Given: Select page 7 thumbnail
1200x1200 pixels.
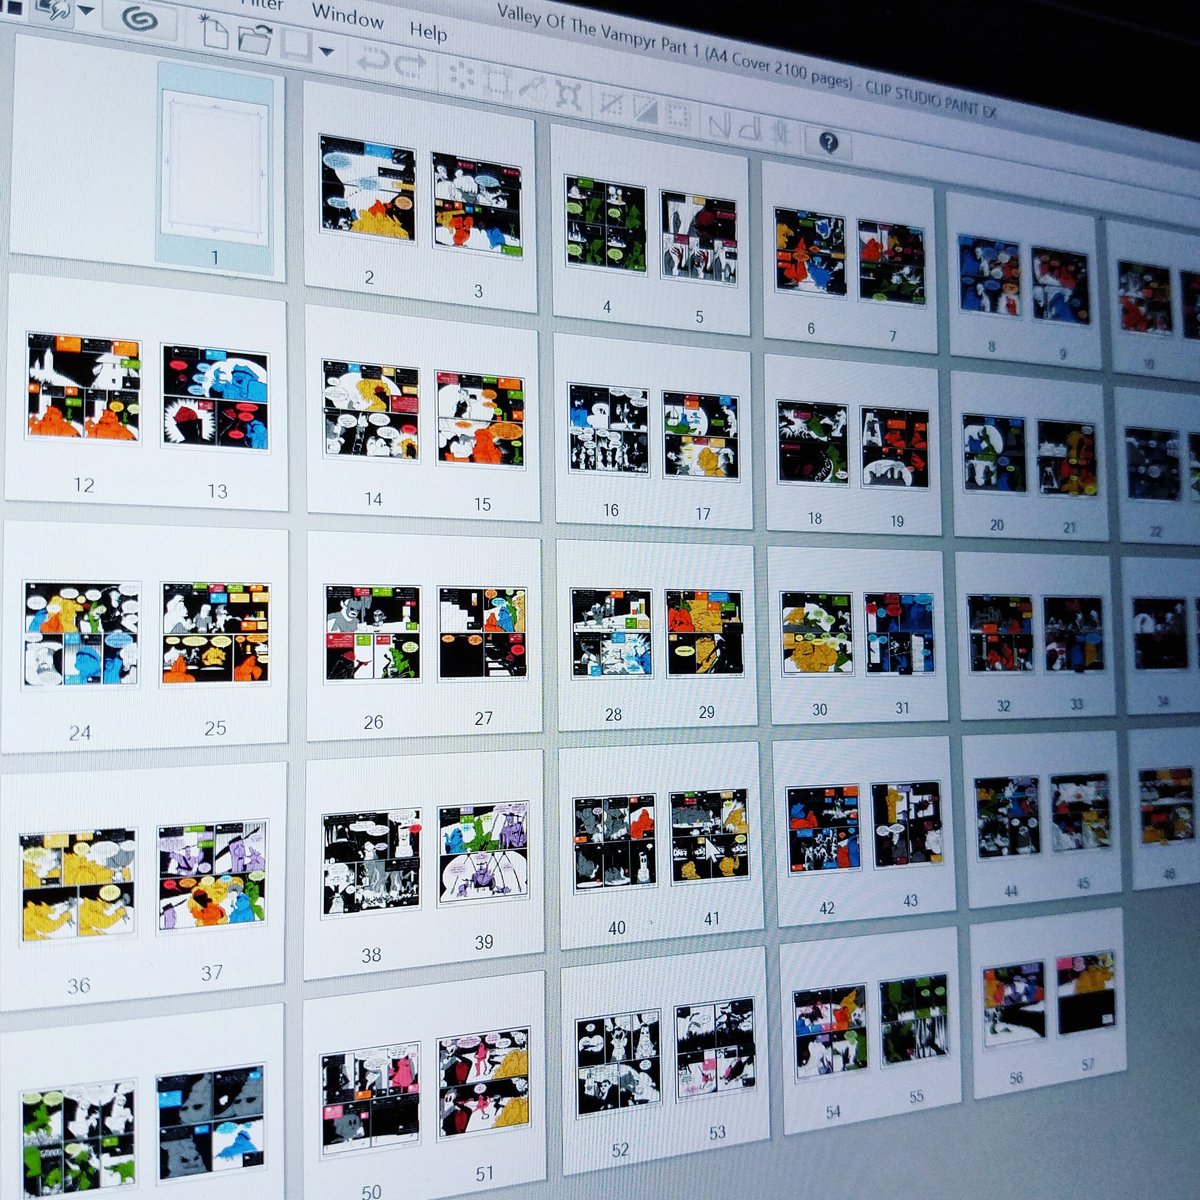Looking at the screenshot, I should coord(891,263).
